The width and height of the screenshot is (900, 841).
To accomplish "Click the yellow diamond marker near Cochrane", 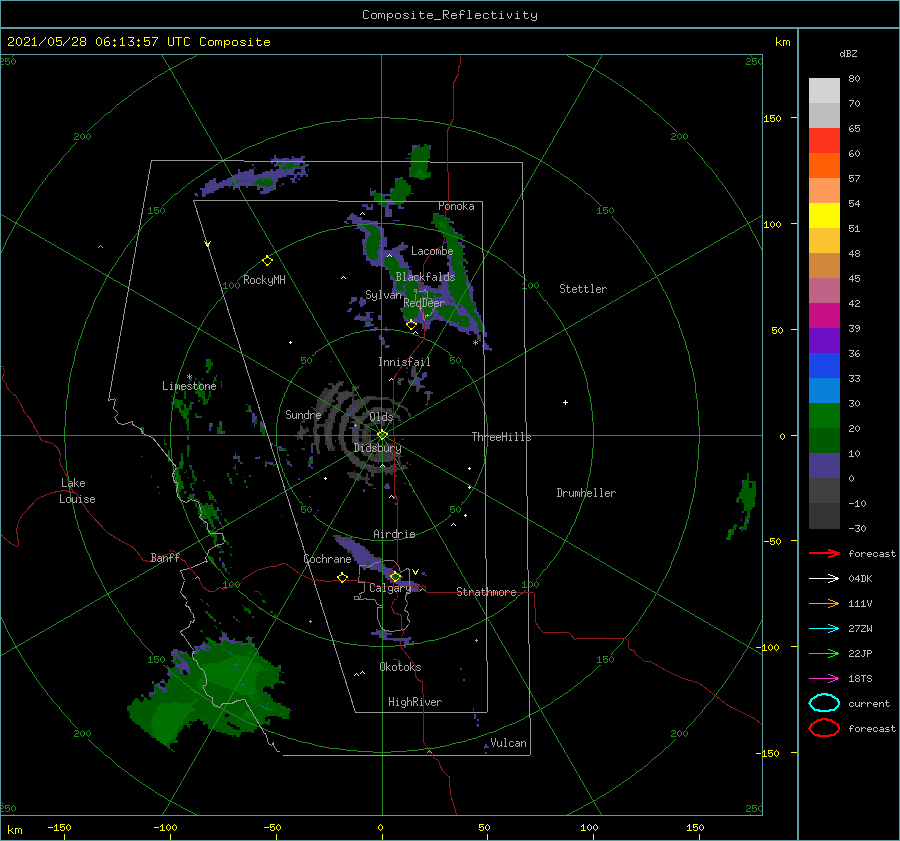I will point(342,577).
